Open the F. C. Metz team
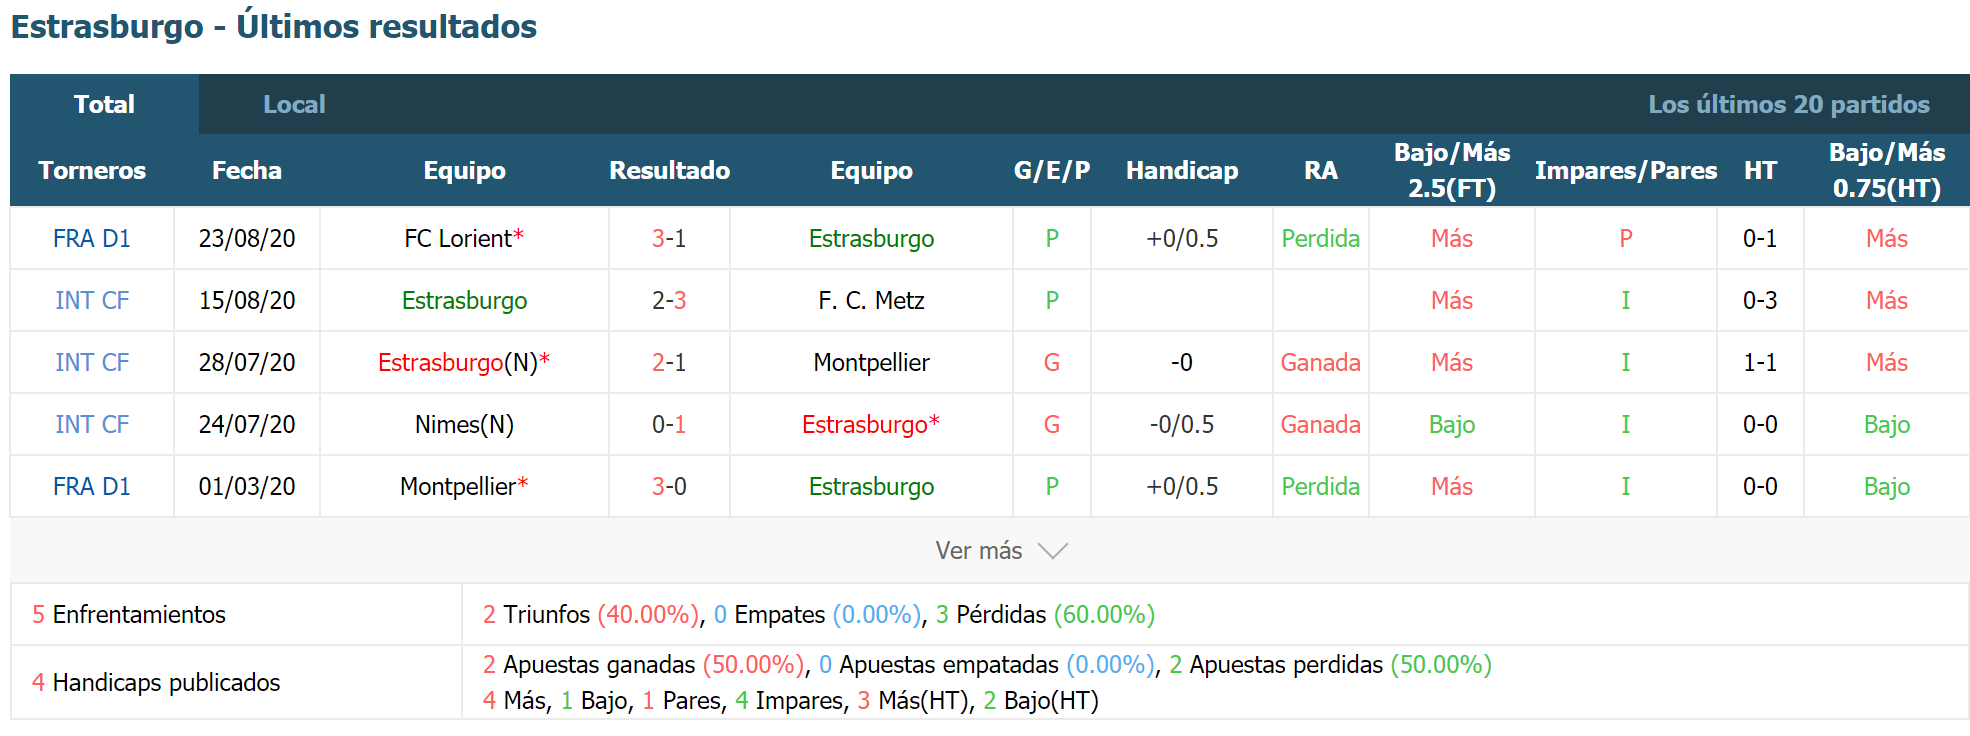 click(x=871, y=300)
